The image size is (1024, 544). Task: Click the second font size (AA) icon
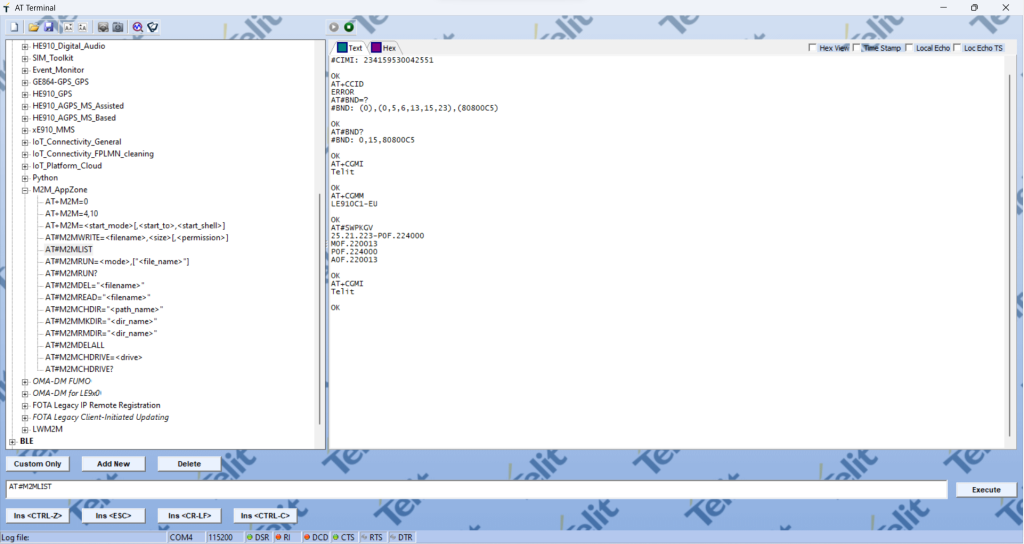click(x=83, y=27)
